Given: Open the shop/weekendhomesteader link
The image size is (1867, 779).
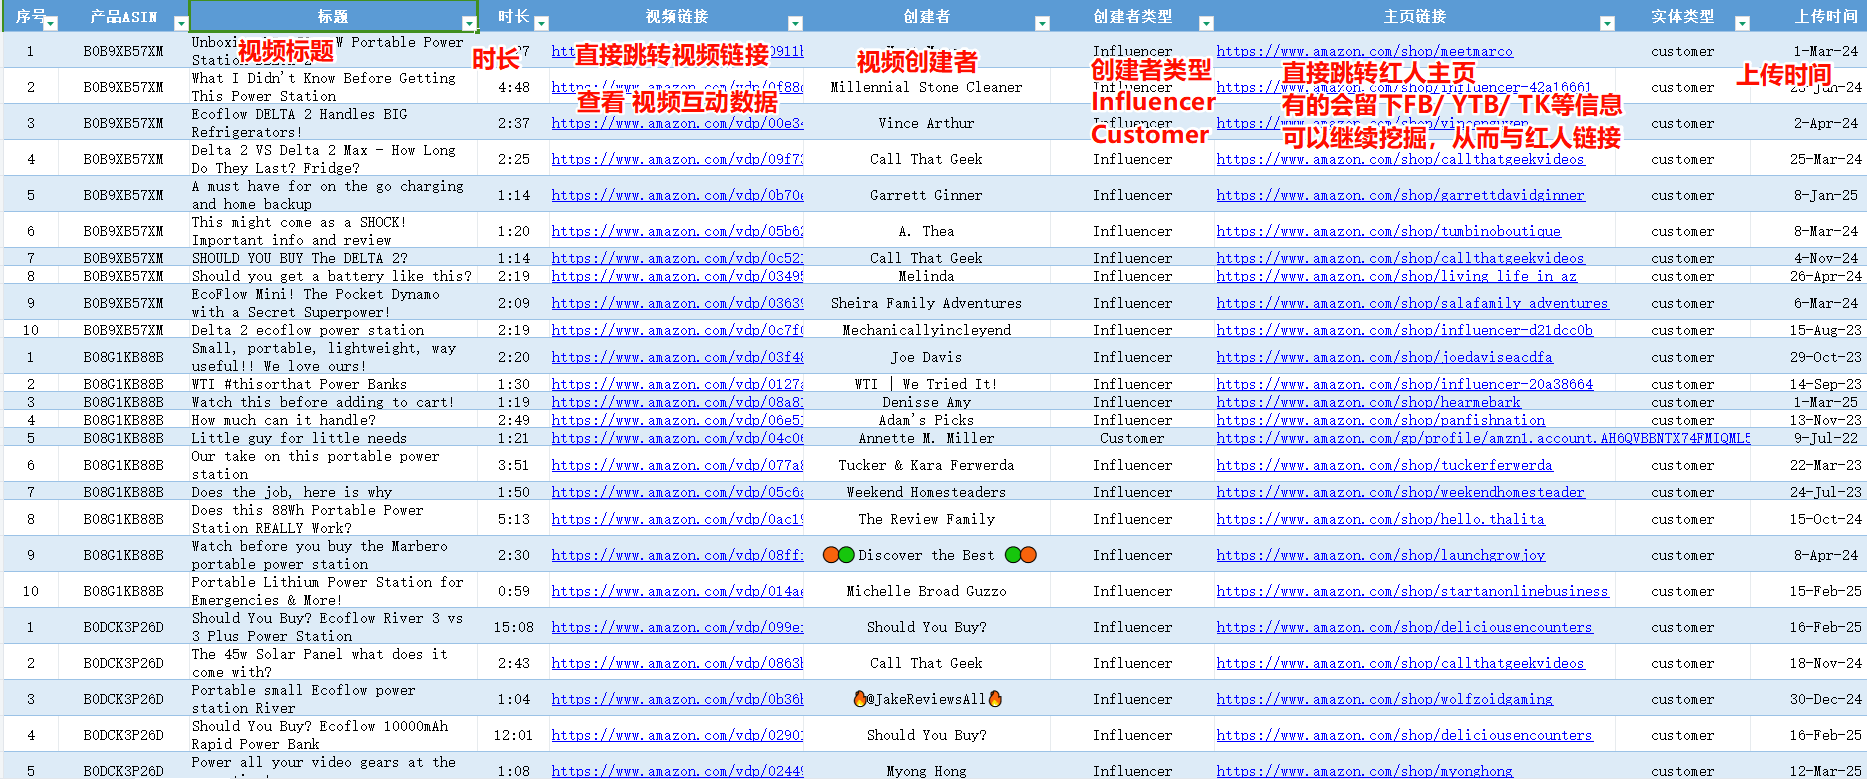Looking at the screenshot, I should (1400, 492).
